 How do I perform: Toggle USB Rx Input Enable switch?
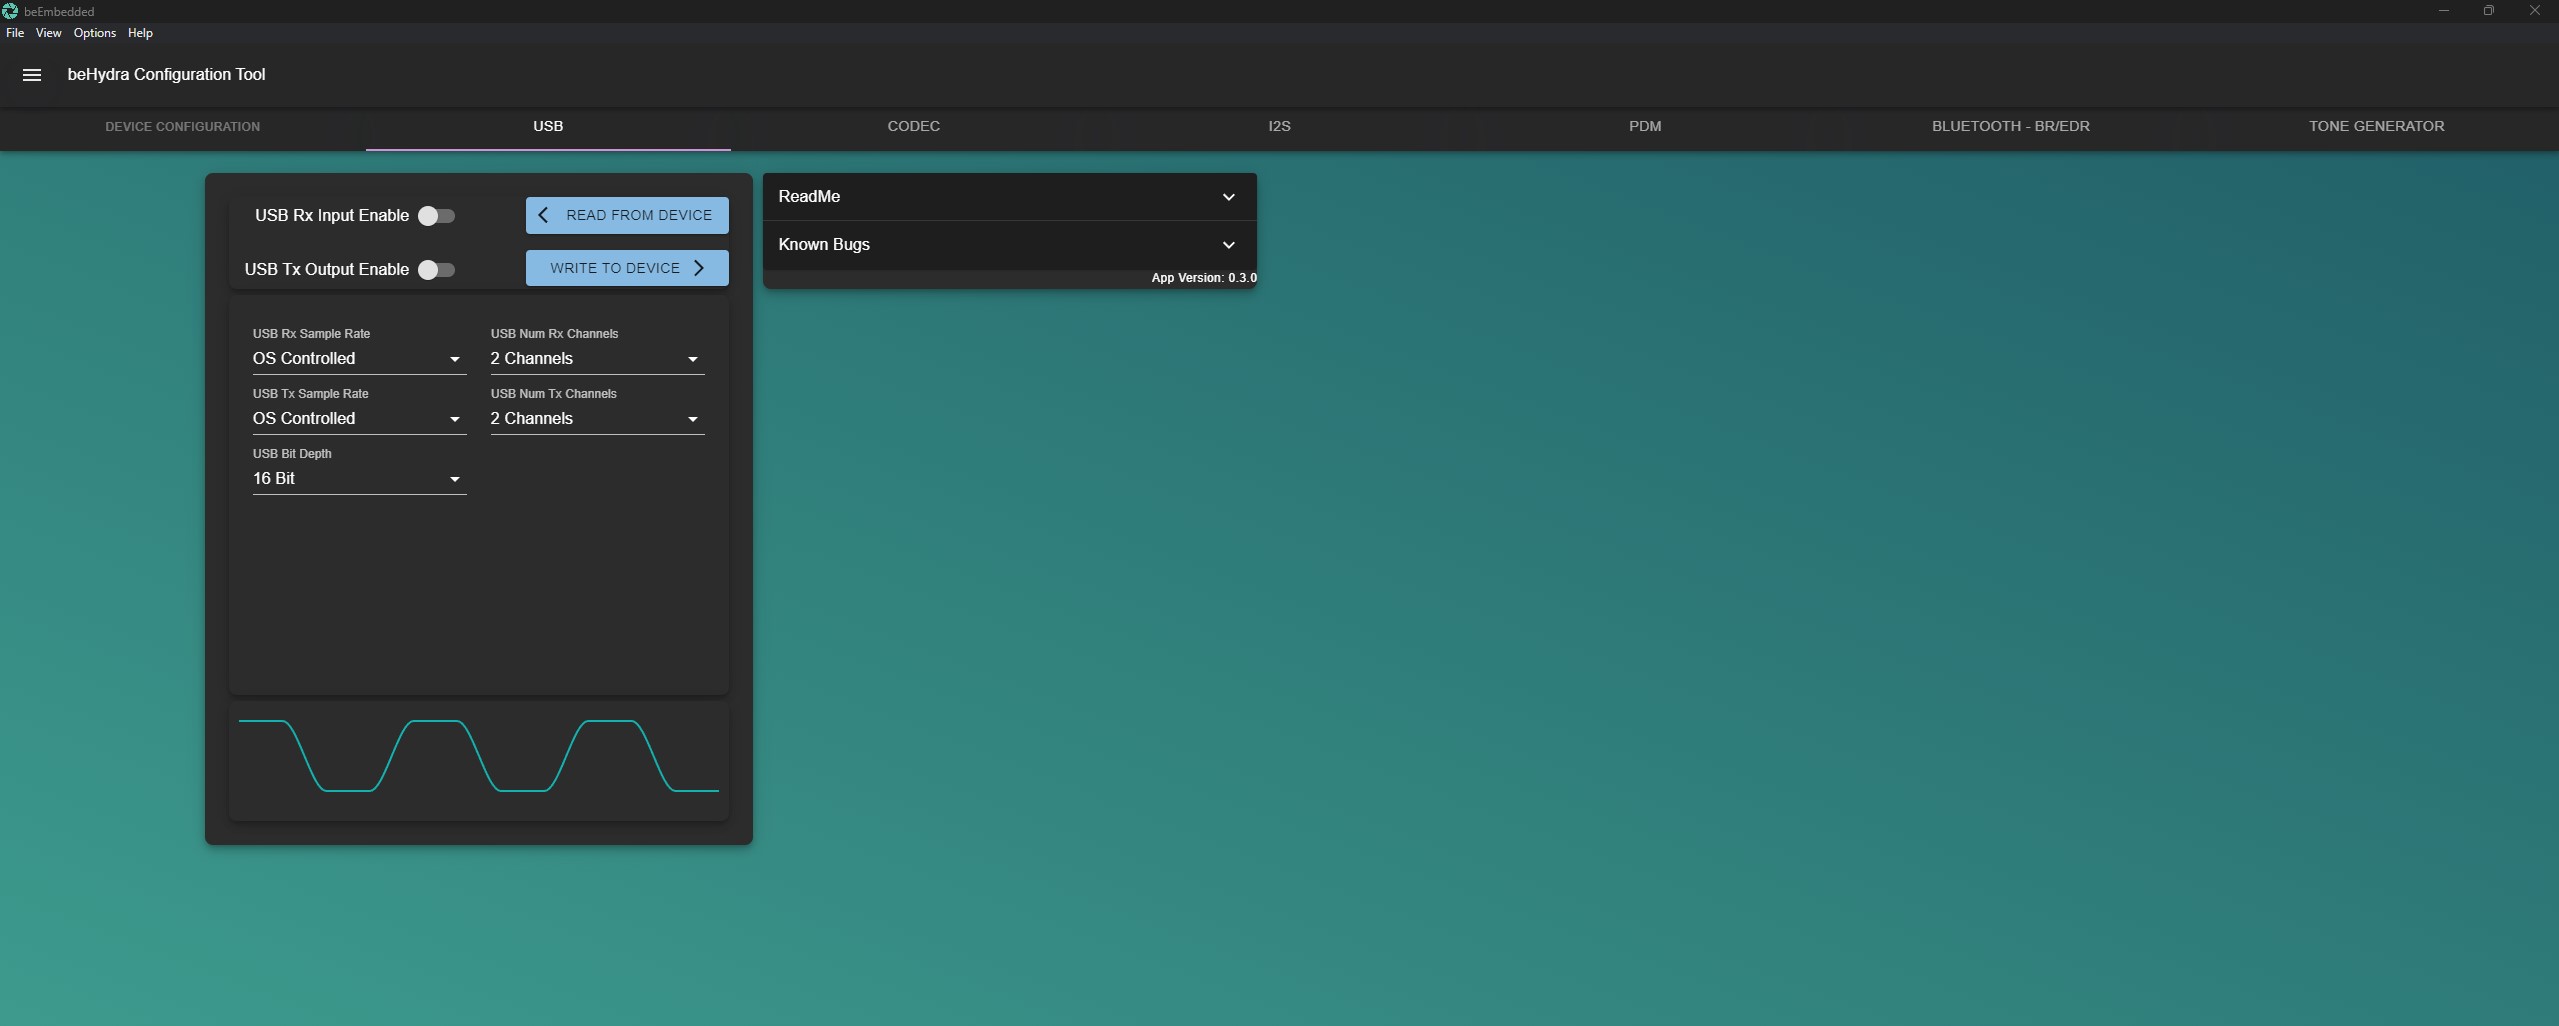(436, 216)
